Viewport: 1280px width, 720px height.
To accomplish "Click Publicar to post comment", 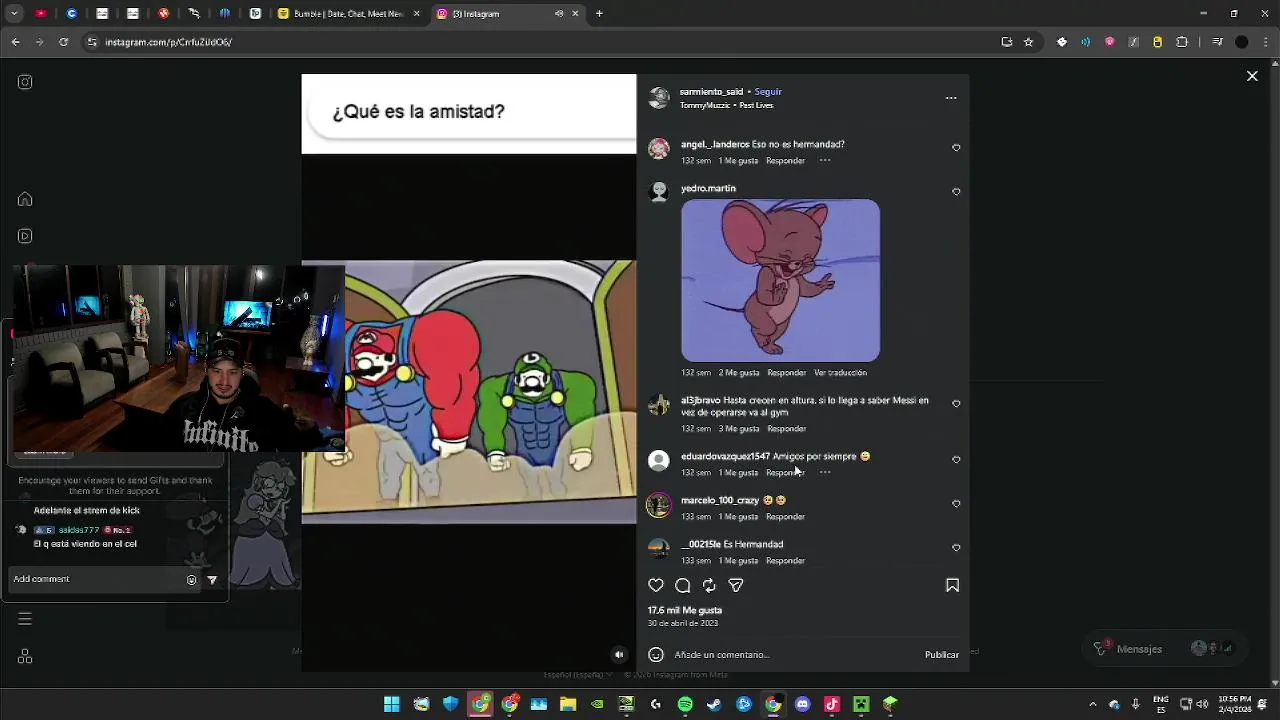I will click(942, 655).
